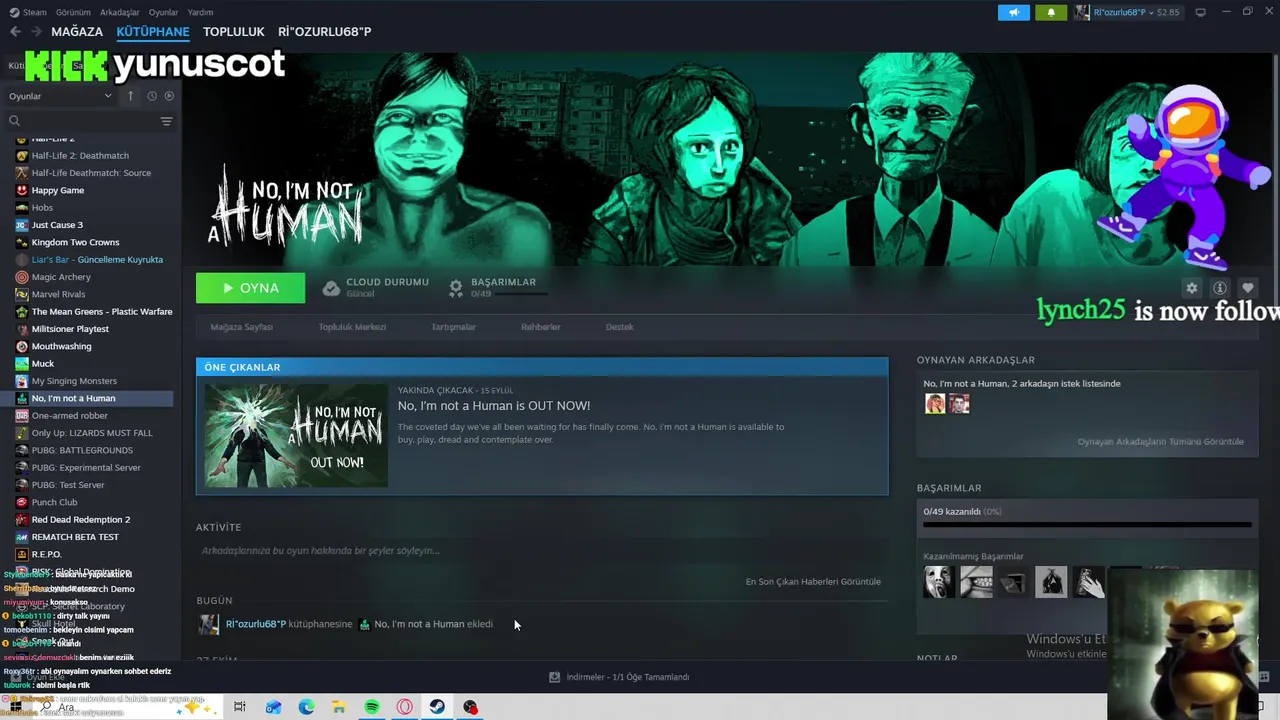Switch to the TOPLULUK tab
Viewport: 1280px width, 720px height.
click(234, 32)
